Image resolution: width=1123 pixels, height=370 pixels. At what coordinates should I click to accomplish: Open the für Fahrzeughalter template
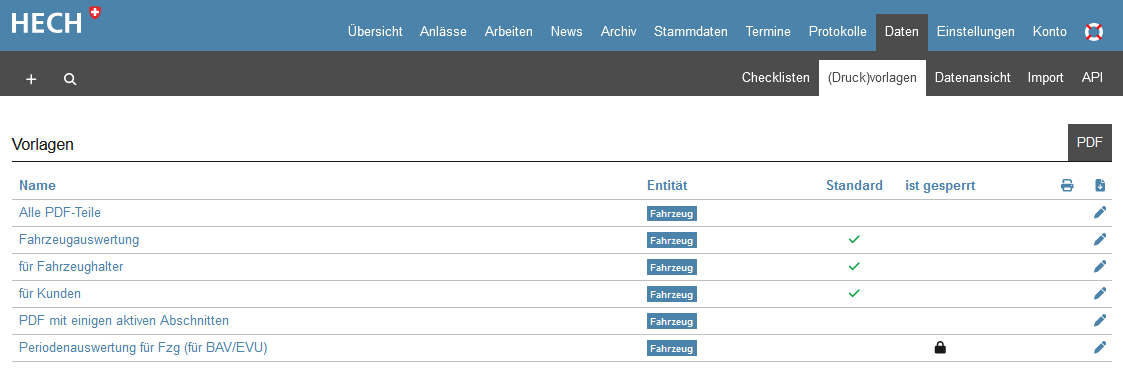click(71, 266)
